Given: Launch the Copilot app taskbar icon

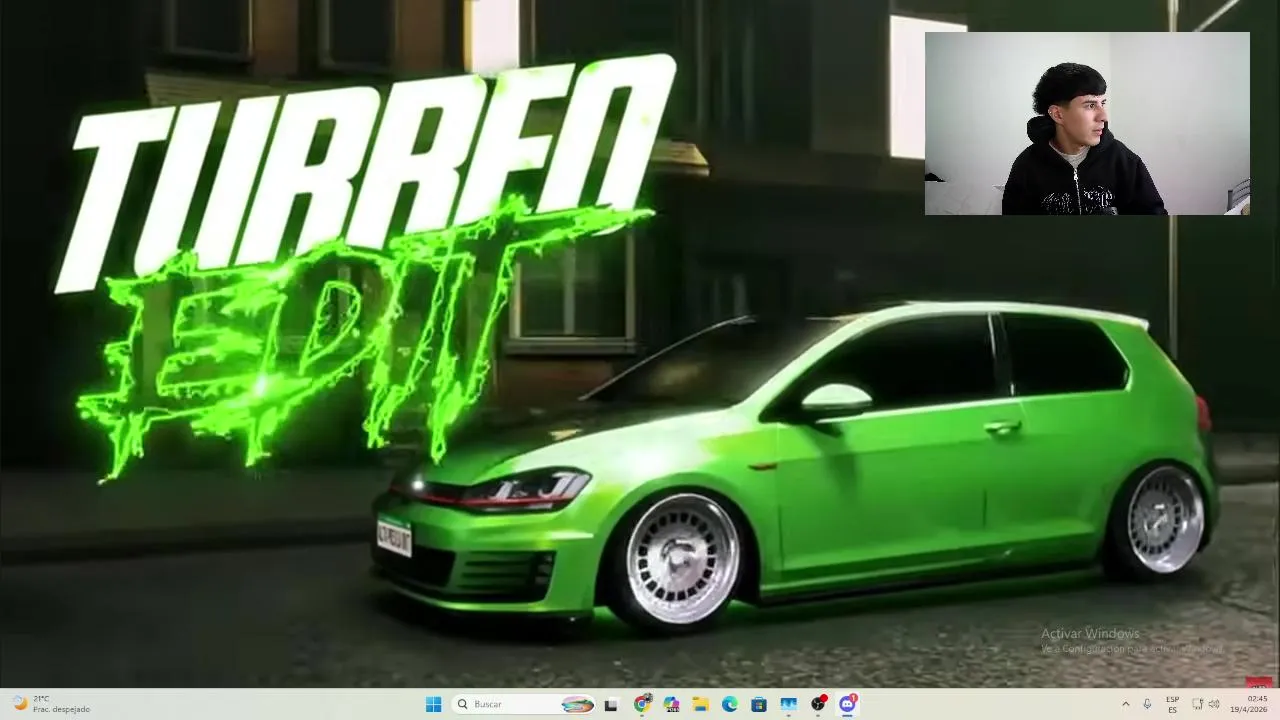Looking at the screenshot, I should [671, 704].
